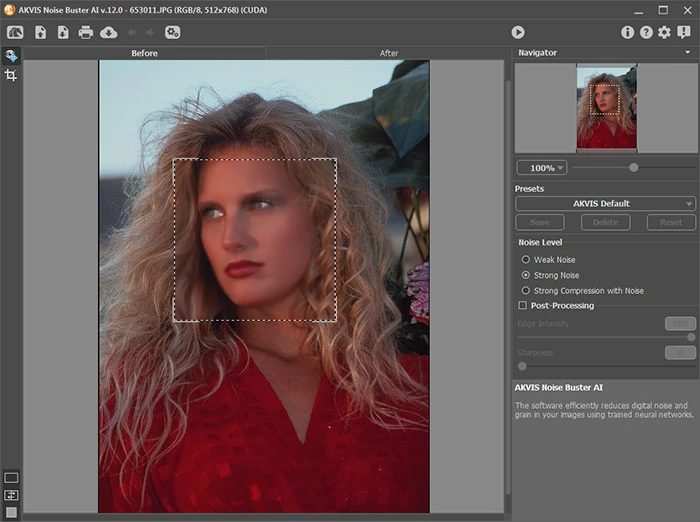Click the Open Image file icon
The width and height of the screenshot is (700, 522).
(40, 32)
